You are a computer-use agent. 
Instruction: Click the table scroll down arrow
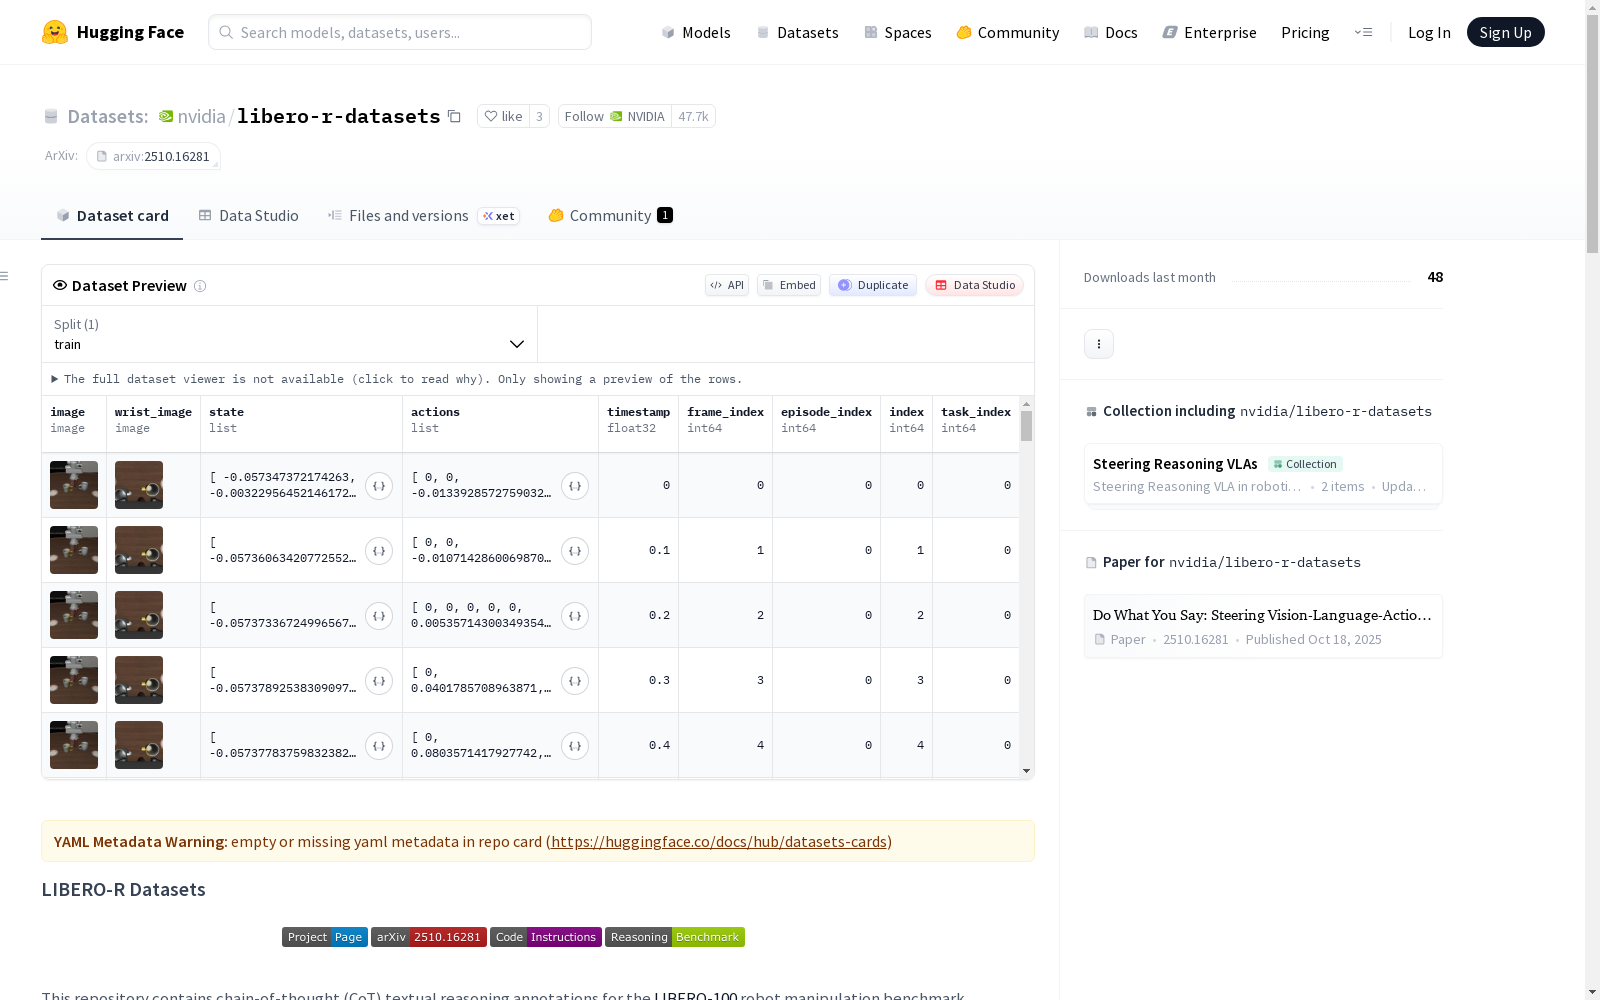coord(1026,771)
